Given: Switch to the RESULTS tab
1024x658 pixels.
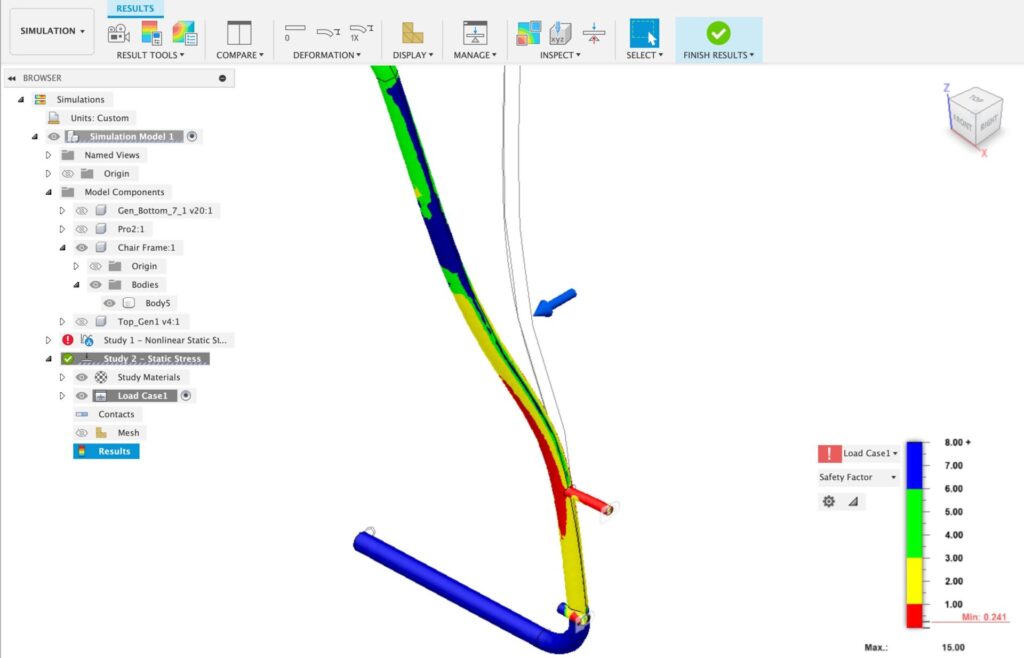Looking at the screenshot, I should pos(135,8).
